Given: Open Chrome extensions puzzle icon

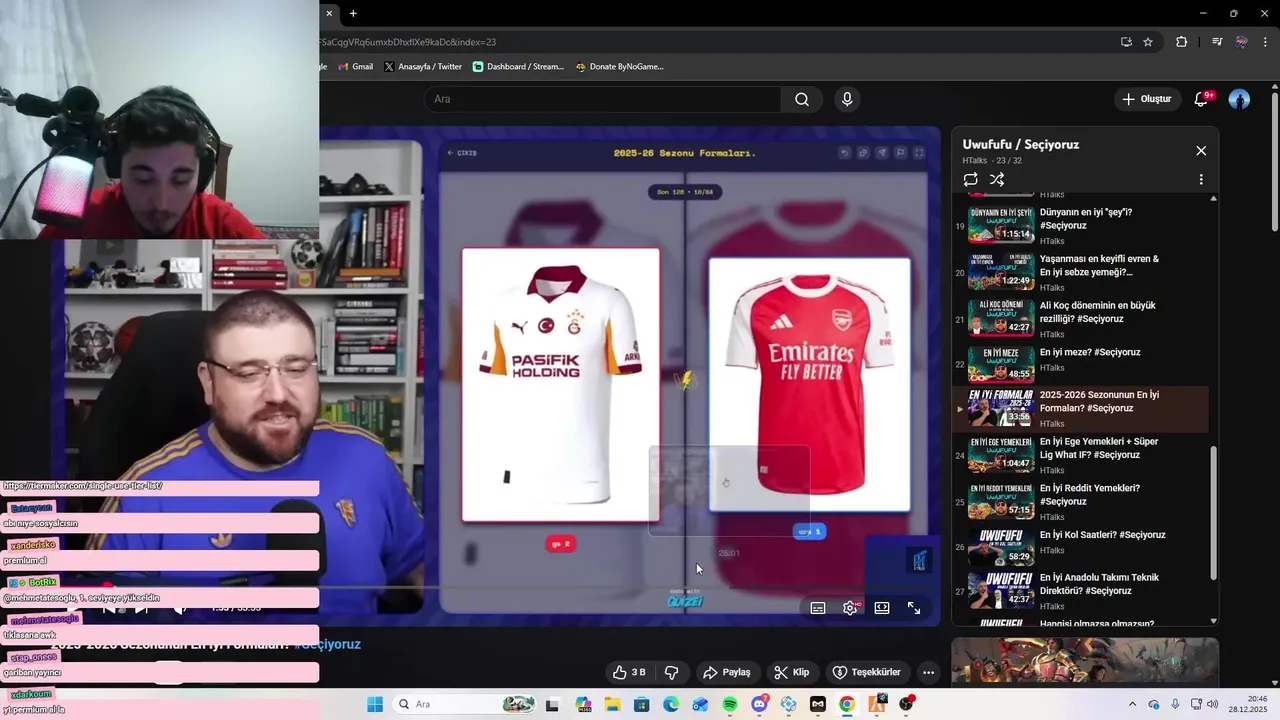Looking at the screenshot, I should pyautogui.click(x=1182, y=42).
